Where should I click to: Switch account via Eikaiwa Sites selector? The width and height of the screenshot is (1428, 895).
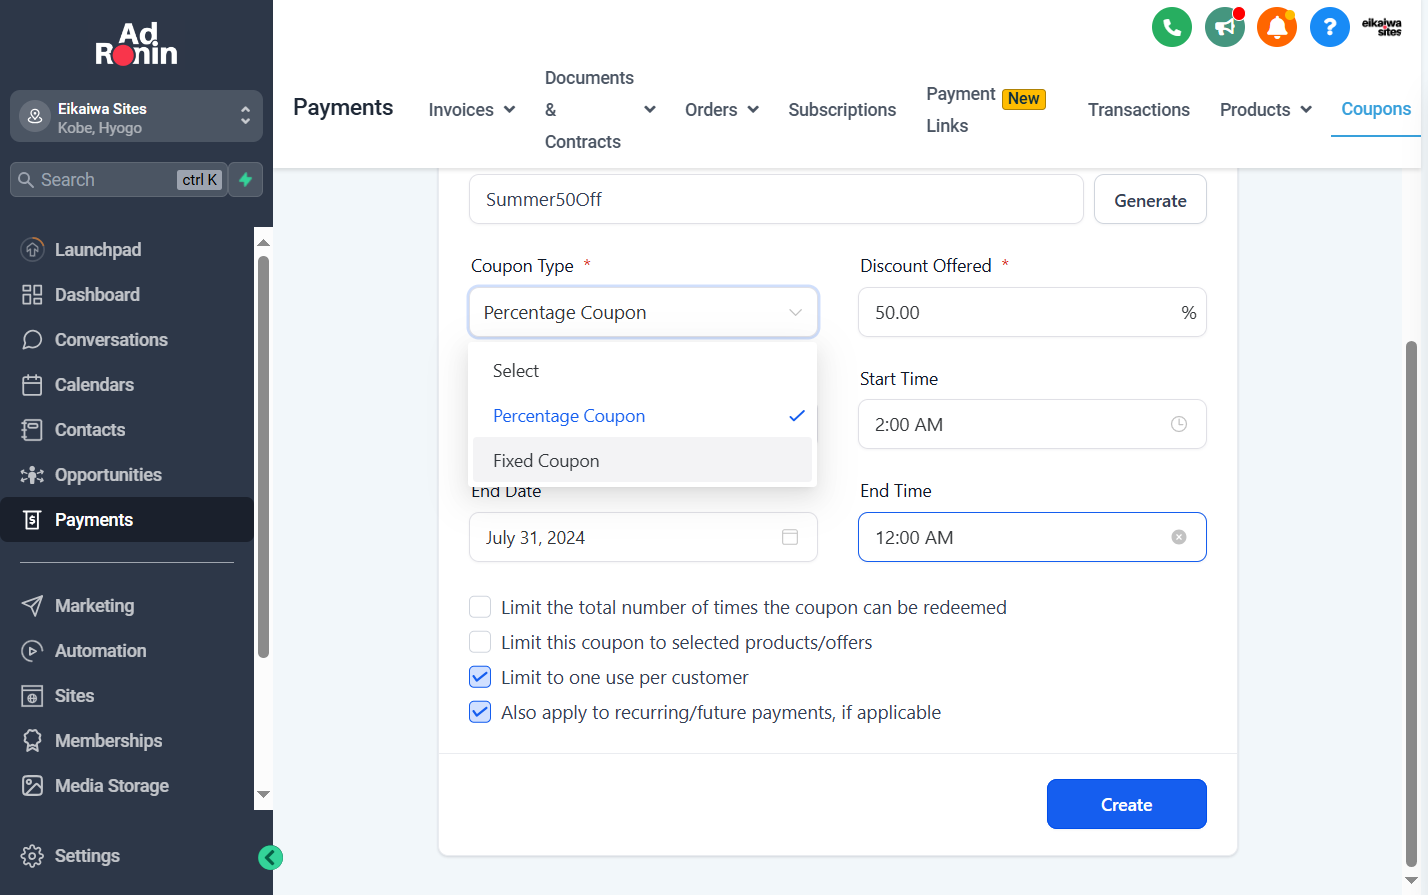(136, 117)
